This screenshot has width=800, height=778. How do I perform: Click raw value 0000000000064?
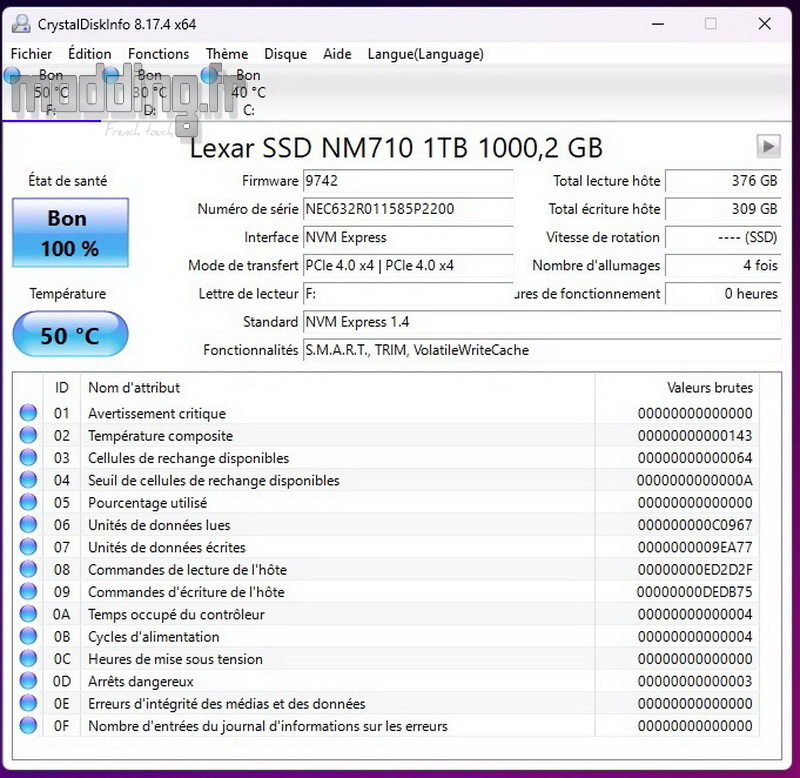[x=695, y=458]
